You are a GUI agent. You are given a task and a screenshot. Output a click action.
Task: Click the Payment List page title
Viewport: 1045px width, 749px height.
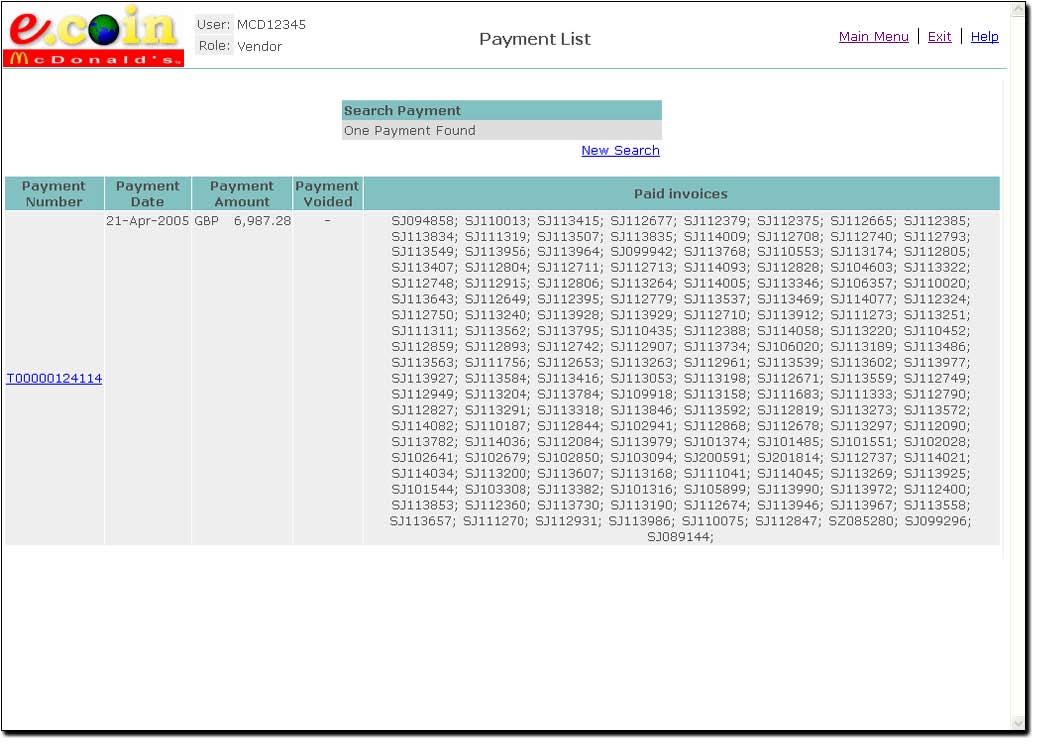click(534, 40)
